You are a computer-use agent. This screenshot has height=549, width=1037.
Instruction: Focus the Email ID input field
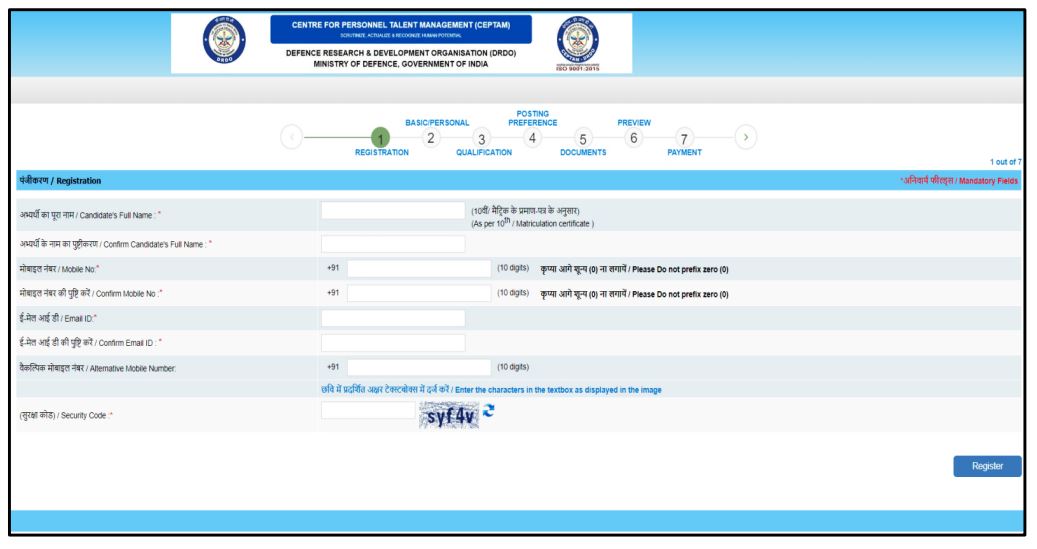(x=393, y=318)
